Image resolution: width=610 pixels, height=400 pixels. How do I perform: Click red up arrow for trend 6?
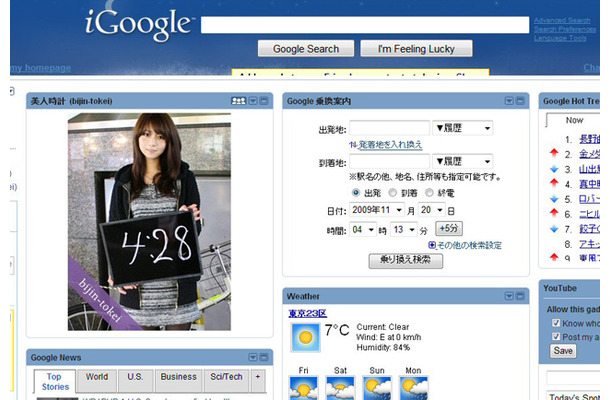tap(554, 212)
